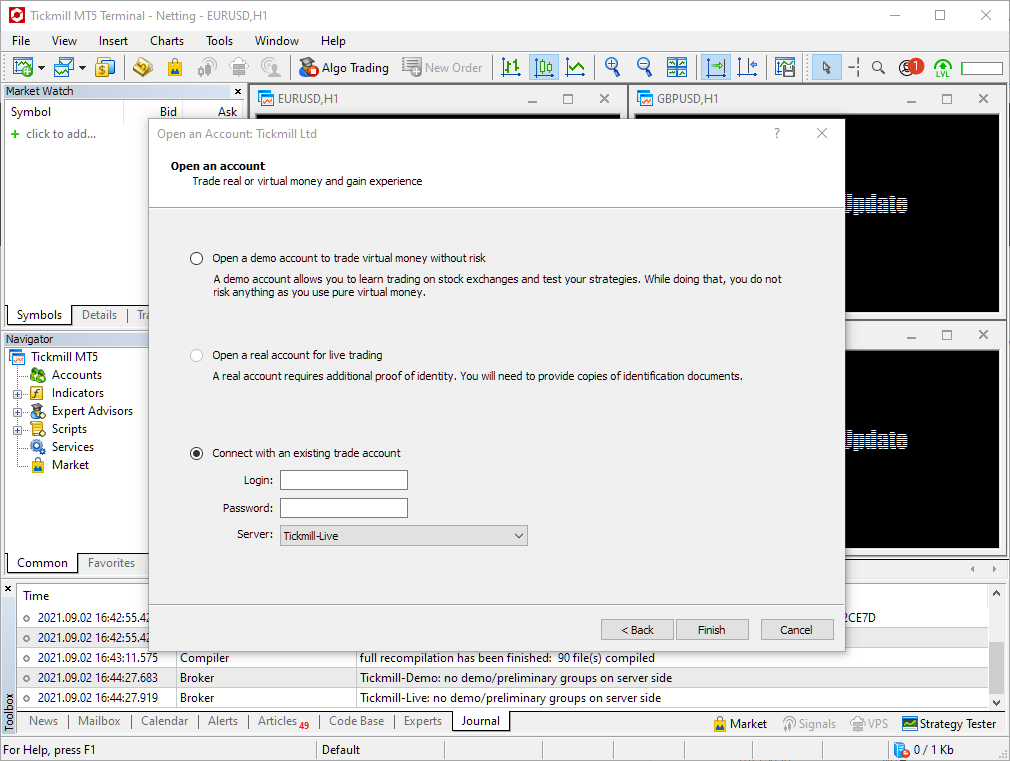The image size is (1010, 761).
Task: Open search via the magnifier icon
Action: click(878, 67)
